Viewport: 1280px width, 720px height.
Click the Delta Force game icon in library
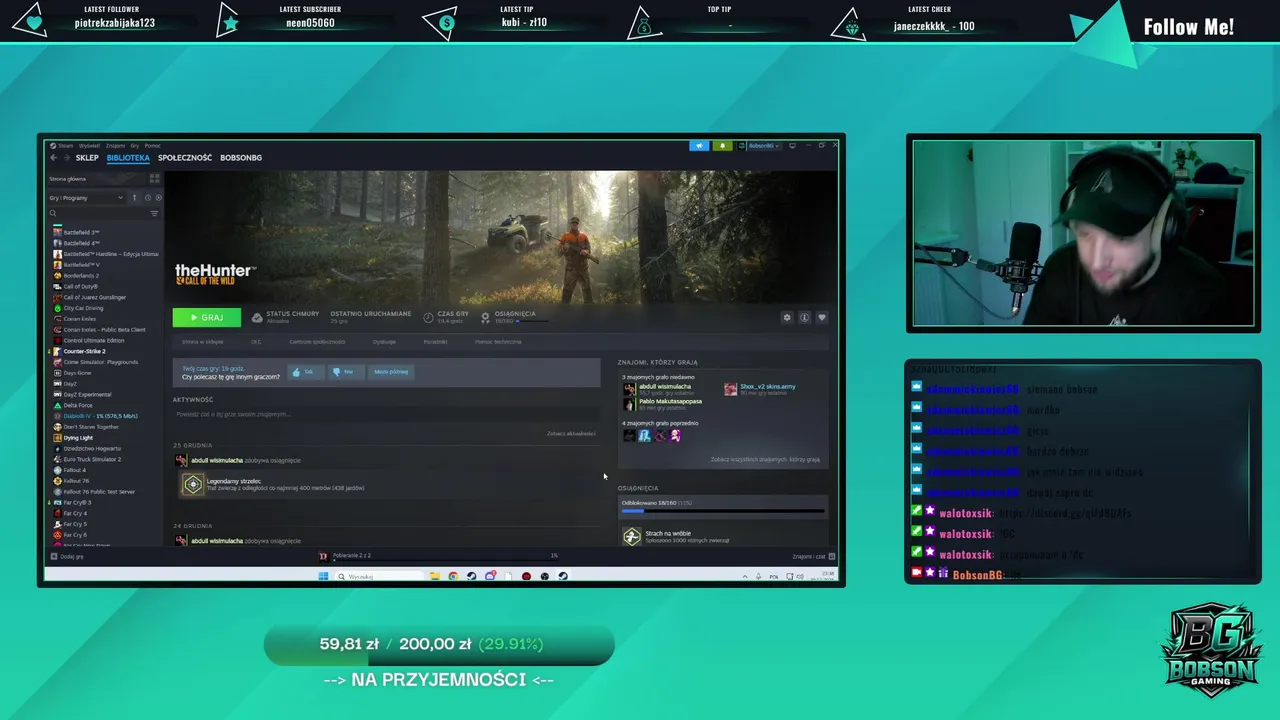(x=57, y=405)
